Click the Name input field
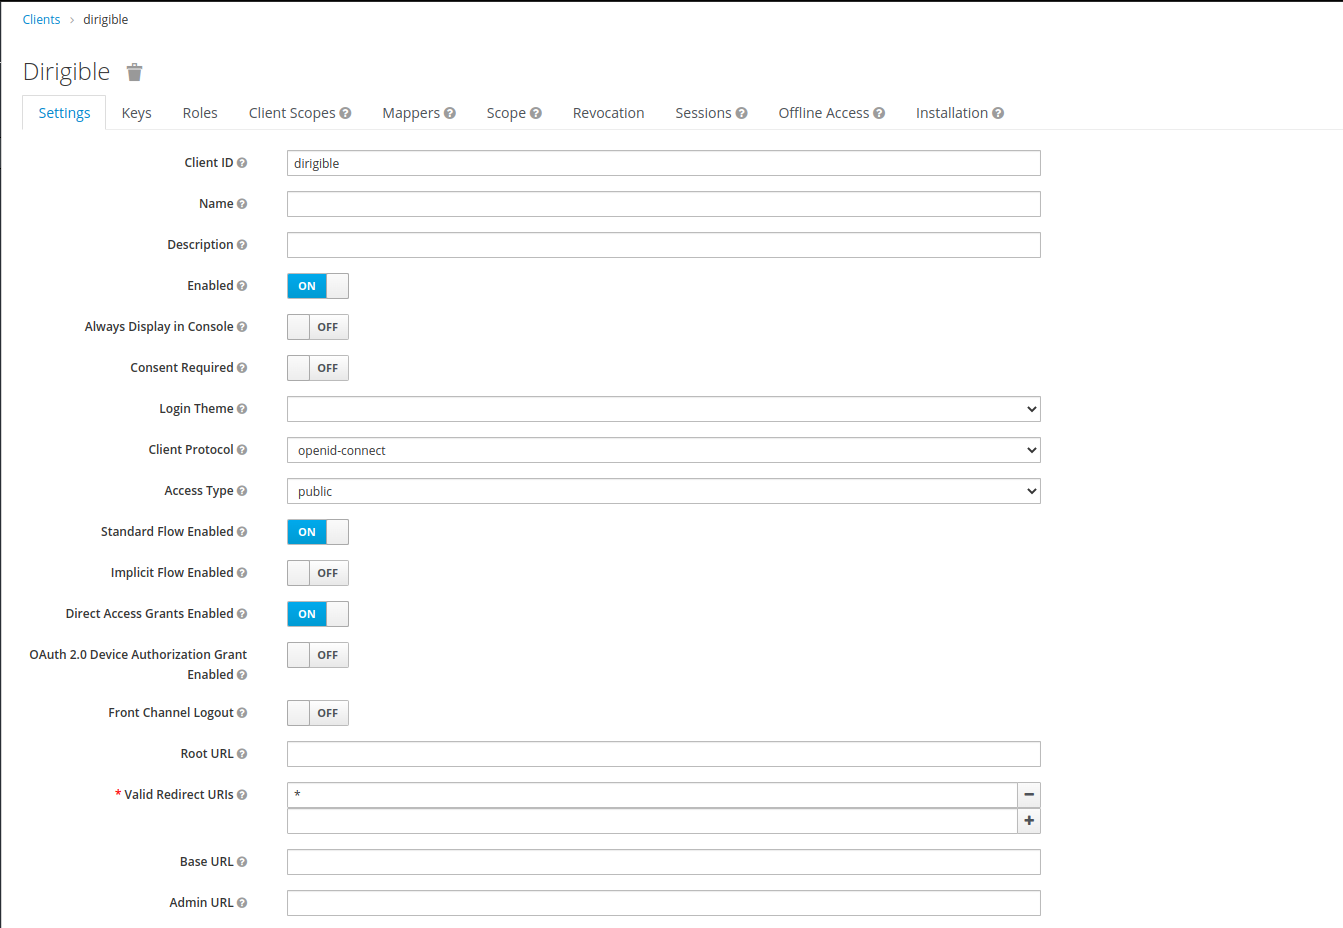Viewport: 1343px width, 928px height. pos(664,204)
